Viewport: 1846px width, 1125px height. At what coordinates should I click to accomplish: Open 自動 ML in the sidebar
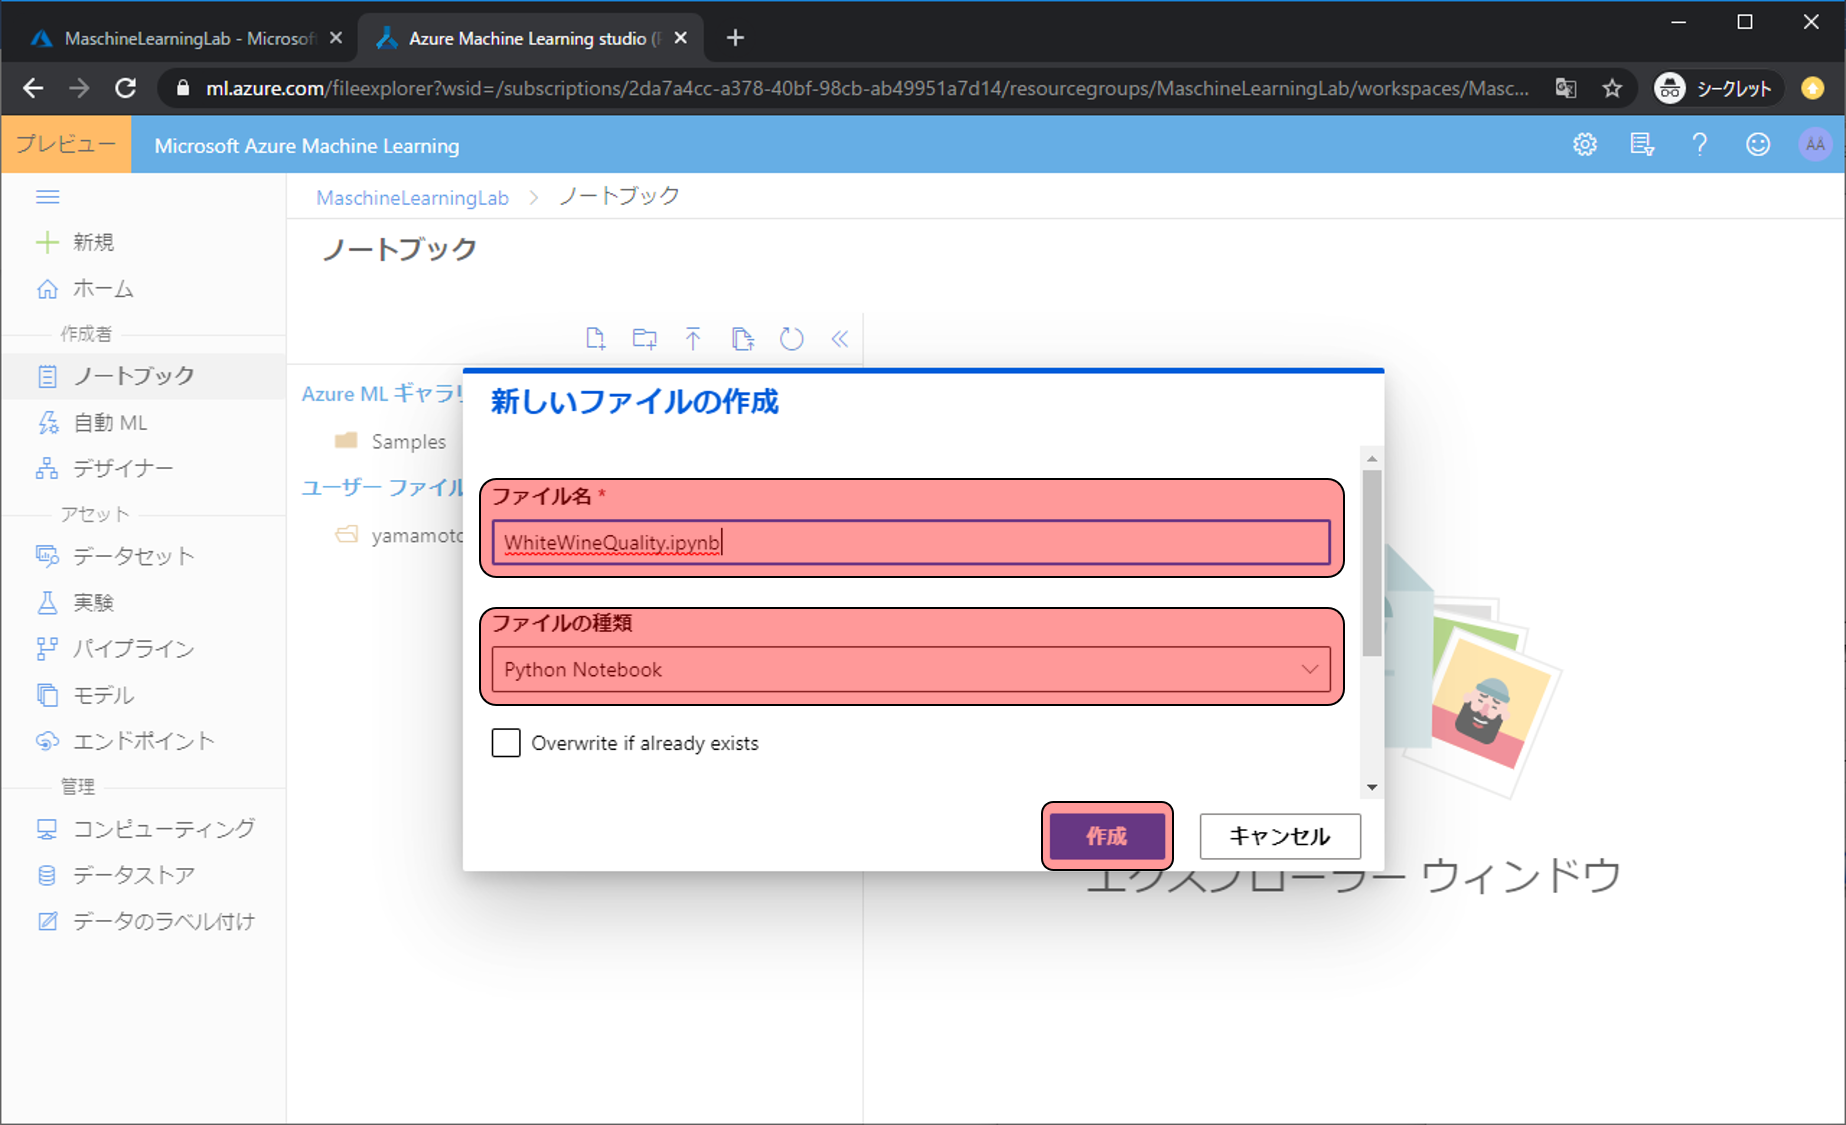pyautogui.click(x=110, y=423)
